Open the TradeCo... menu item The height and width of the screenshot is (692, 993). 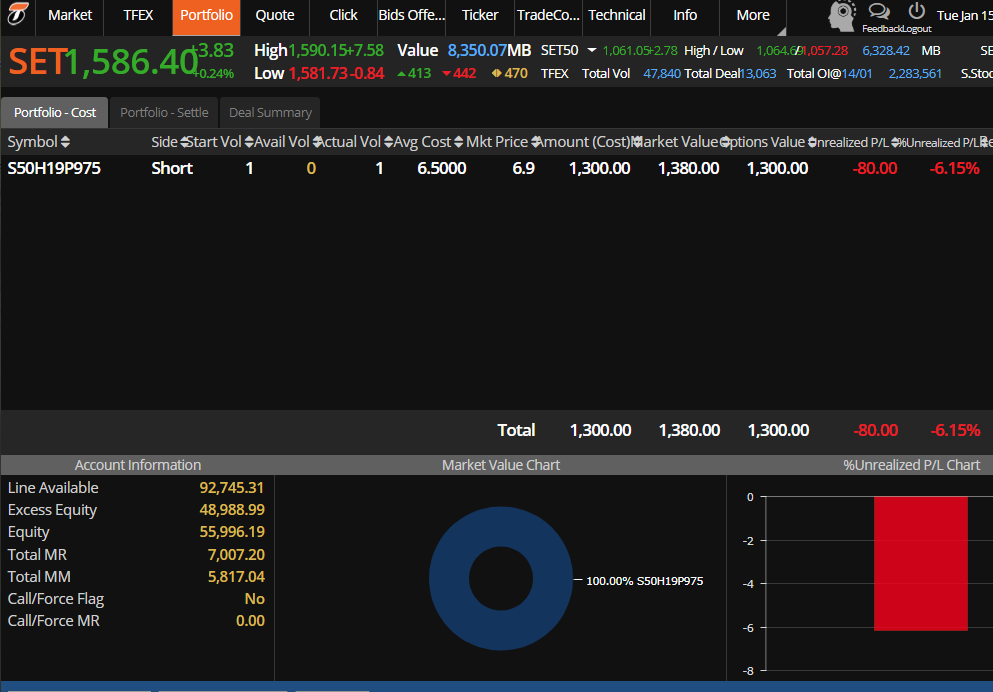pyautogui.click(x=548, y=15)
